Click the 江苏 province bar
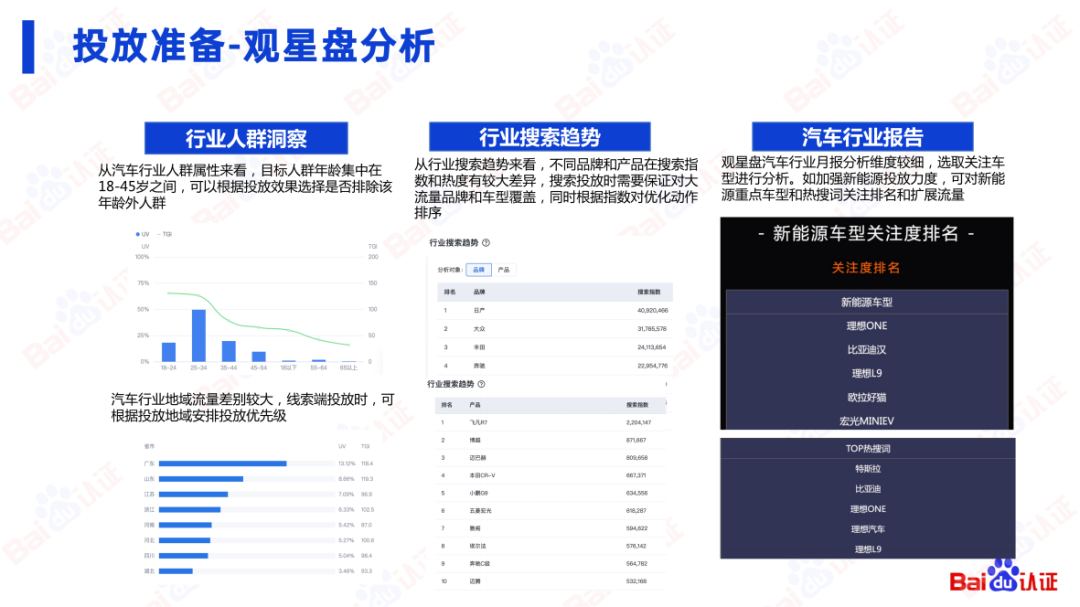 (193, 494)
